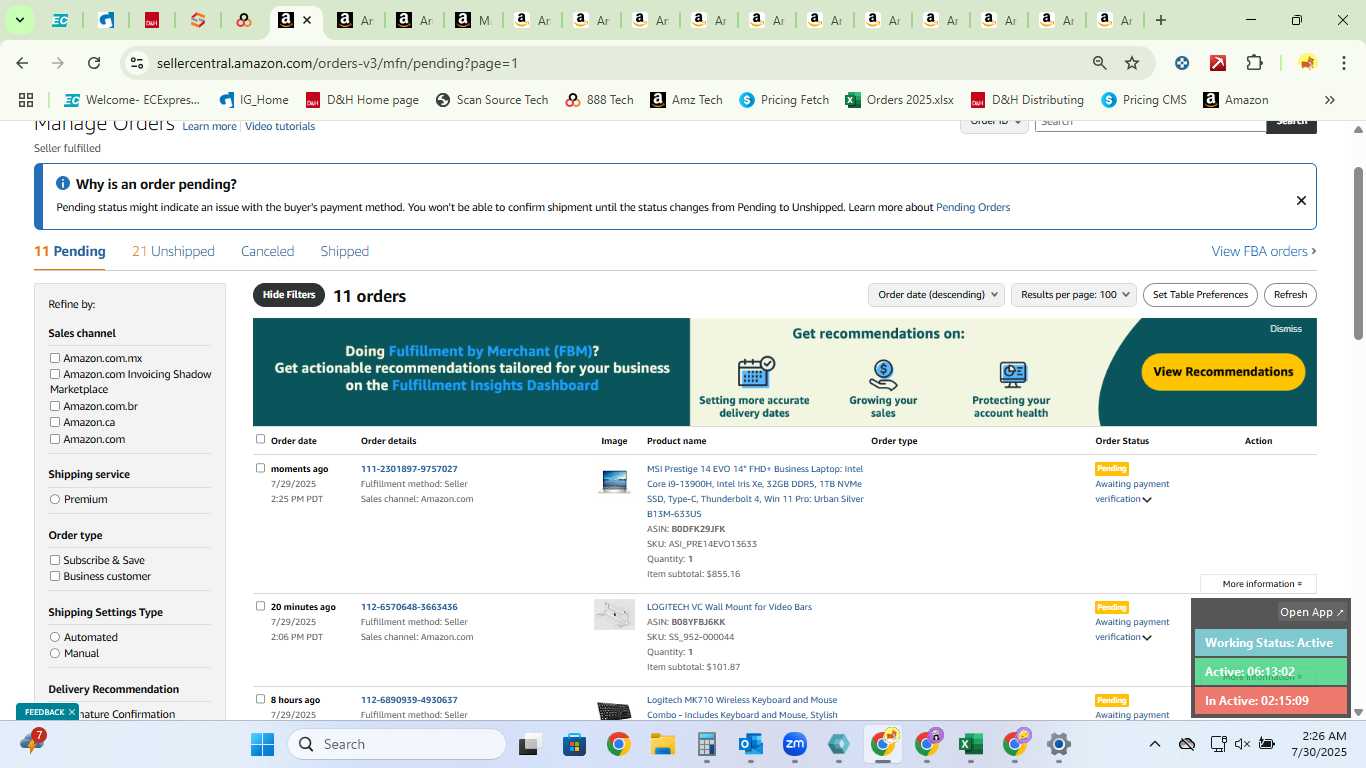Show hidden system tray icons
Image resolution: width=1366 pixels, height=768 pixels.
click(1155, 744)
